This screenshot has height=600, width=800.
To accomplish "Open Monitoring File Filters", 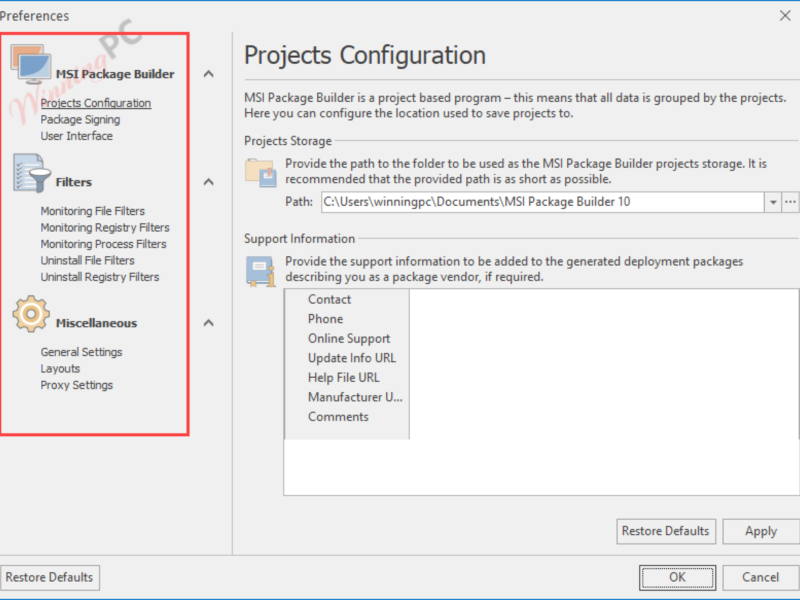I will coord(92,211).
